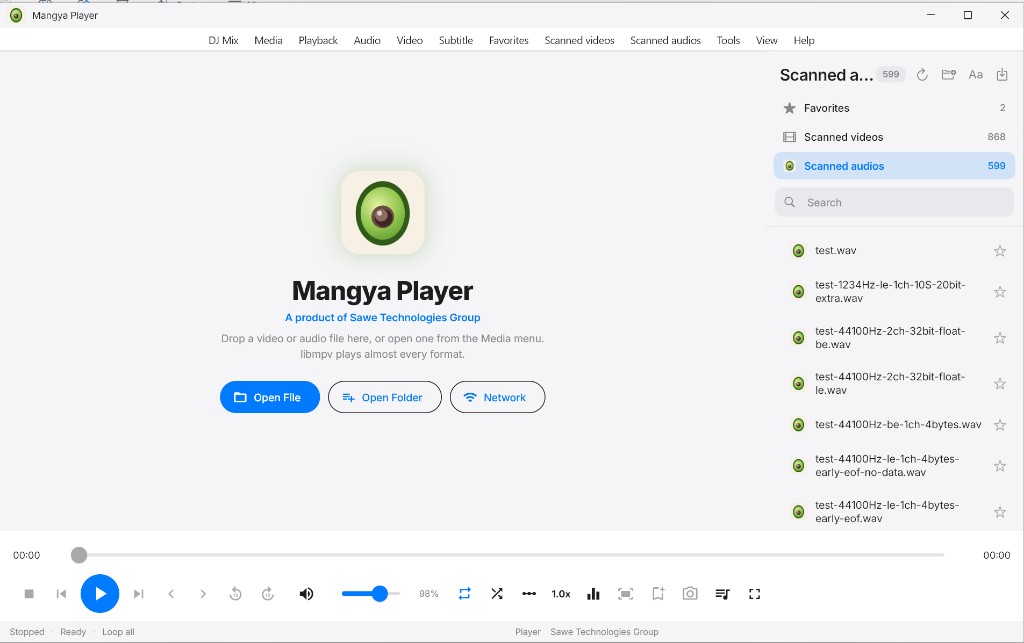Star test-44100Hz-2ch-32bit-float-le.wav

point(1000,384)
